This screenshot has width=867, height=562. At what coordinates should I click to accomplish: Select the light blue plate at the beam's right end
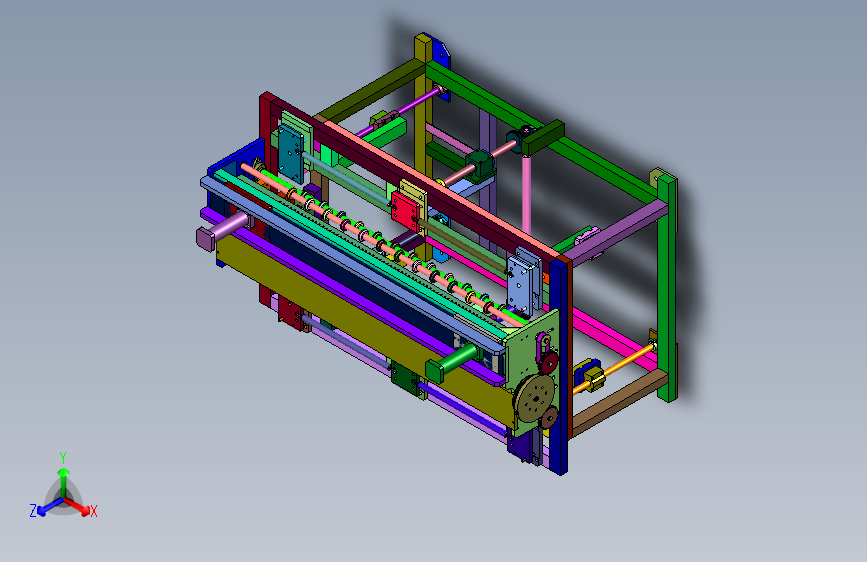(x=520, y=285)
